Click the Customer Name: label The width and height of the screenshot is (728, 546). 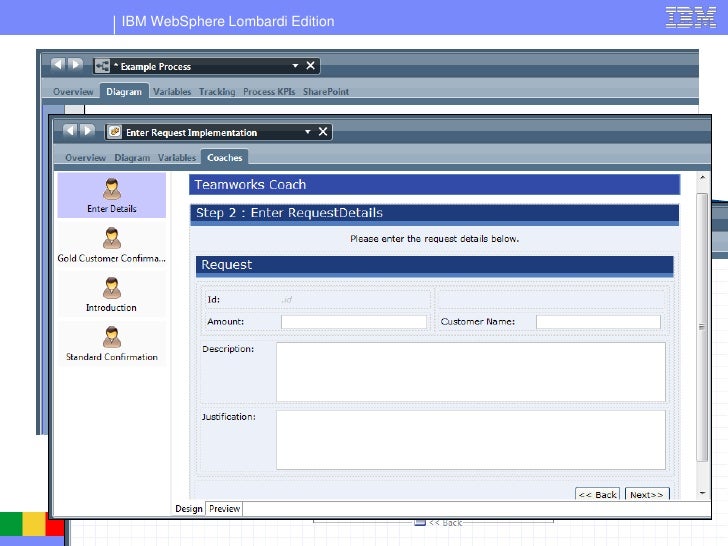click(478, 321)
